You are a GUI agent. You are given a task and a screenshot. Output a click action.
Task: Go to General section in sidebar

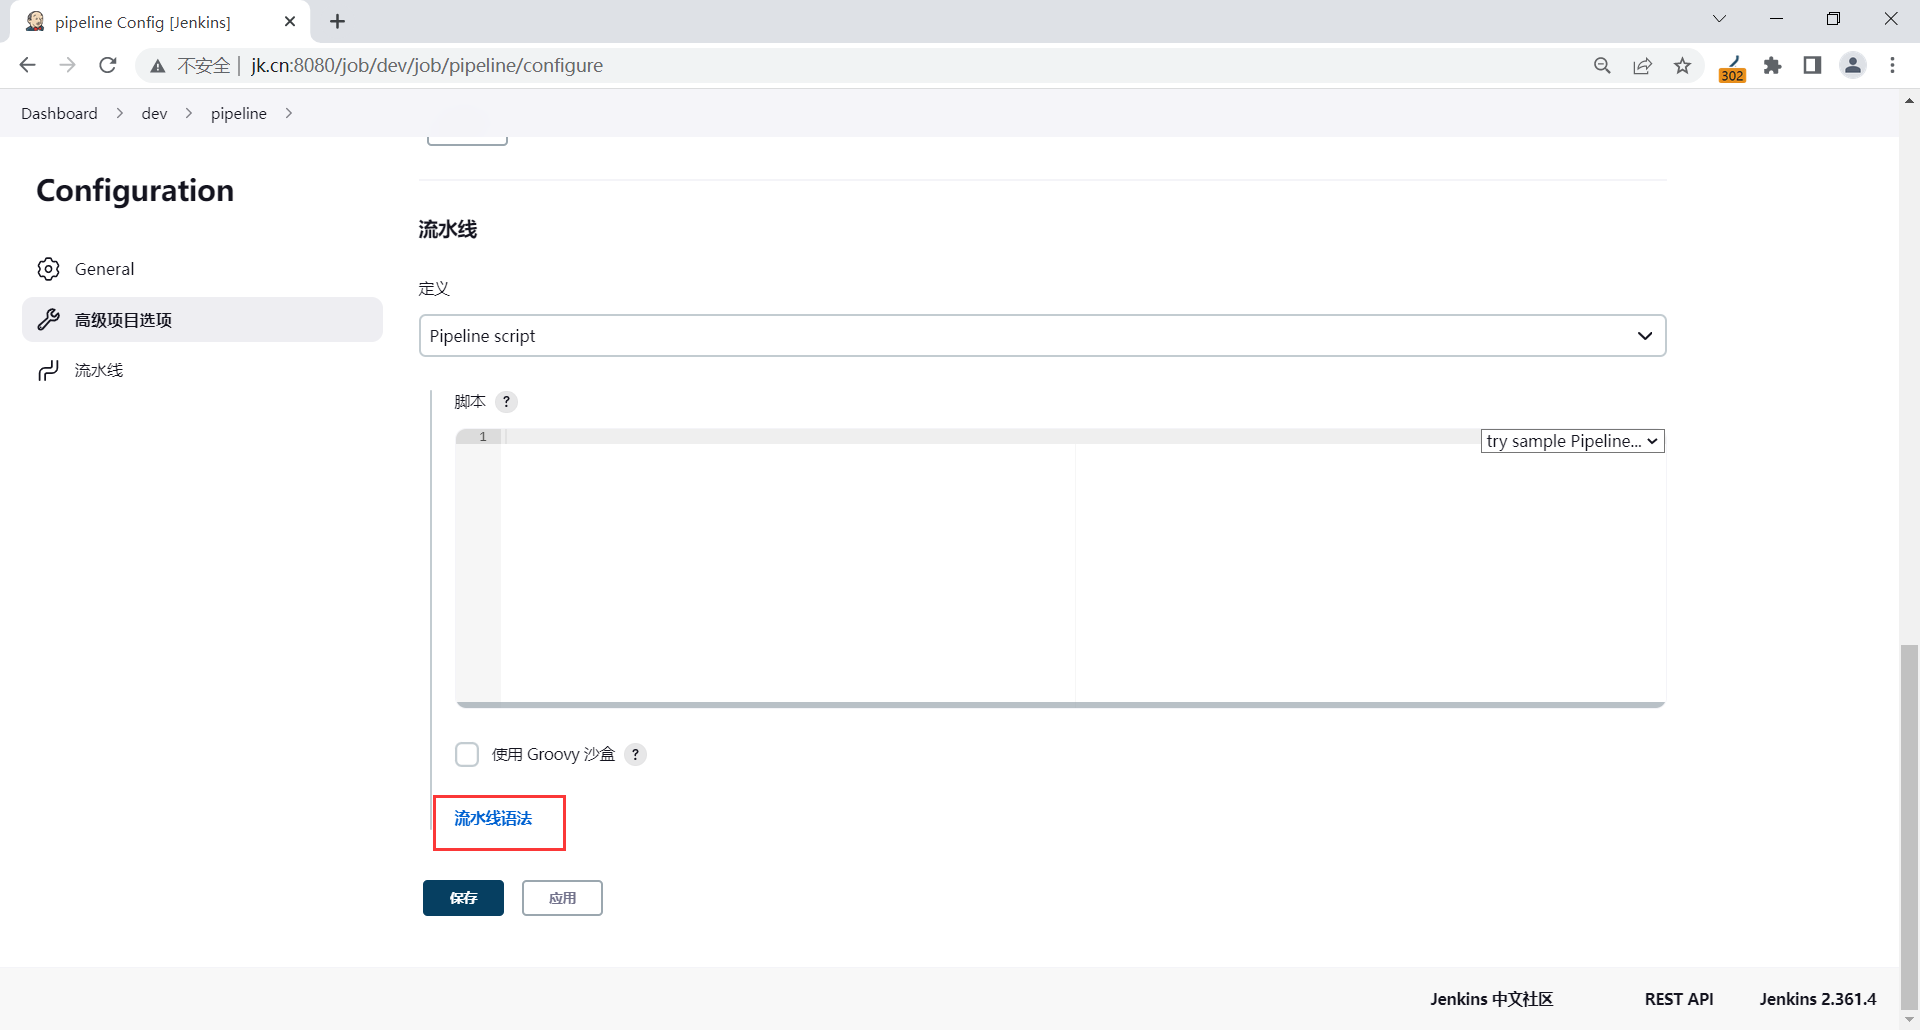tap(202, 269)
